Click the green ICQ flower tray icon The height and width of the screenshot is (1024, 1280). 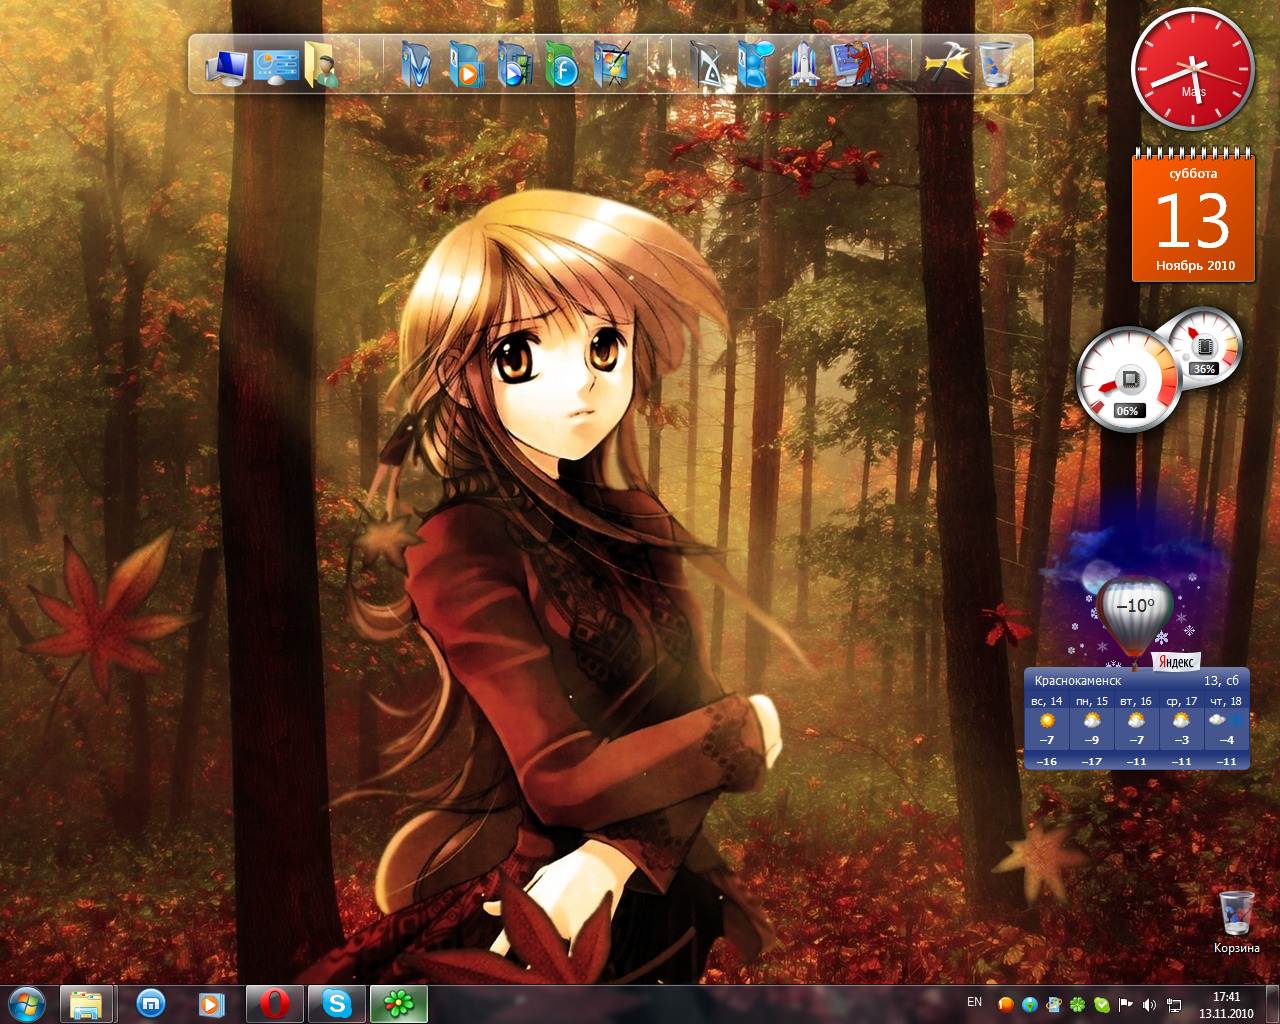pyautogui.click(x=1077, y=1004)
